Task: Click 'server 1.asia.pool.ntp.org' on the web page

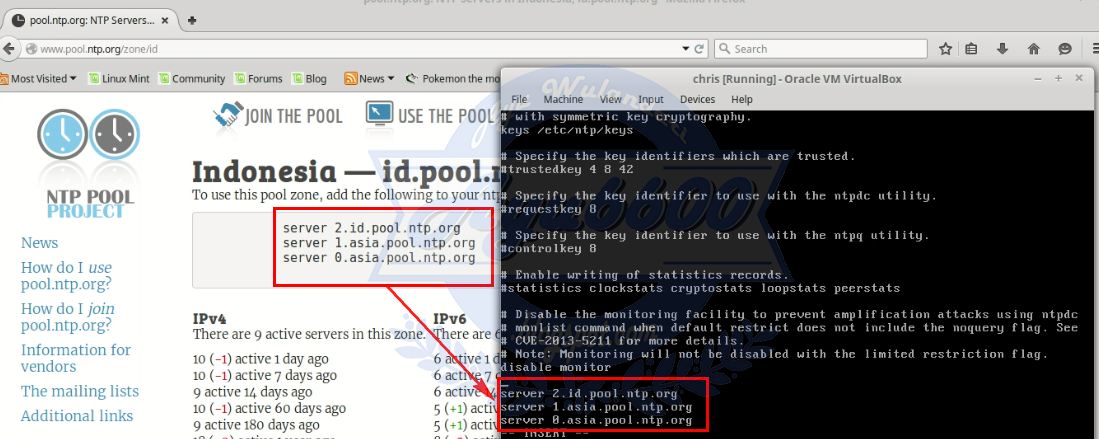Action: [x=379, y=243]
